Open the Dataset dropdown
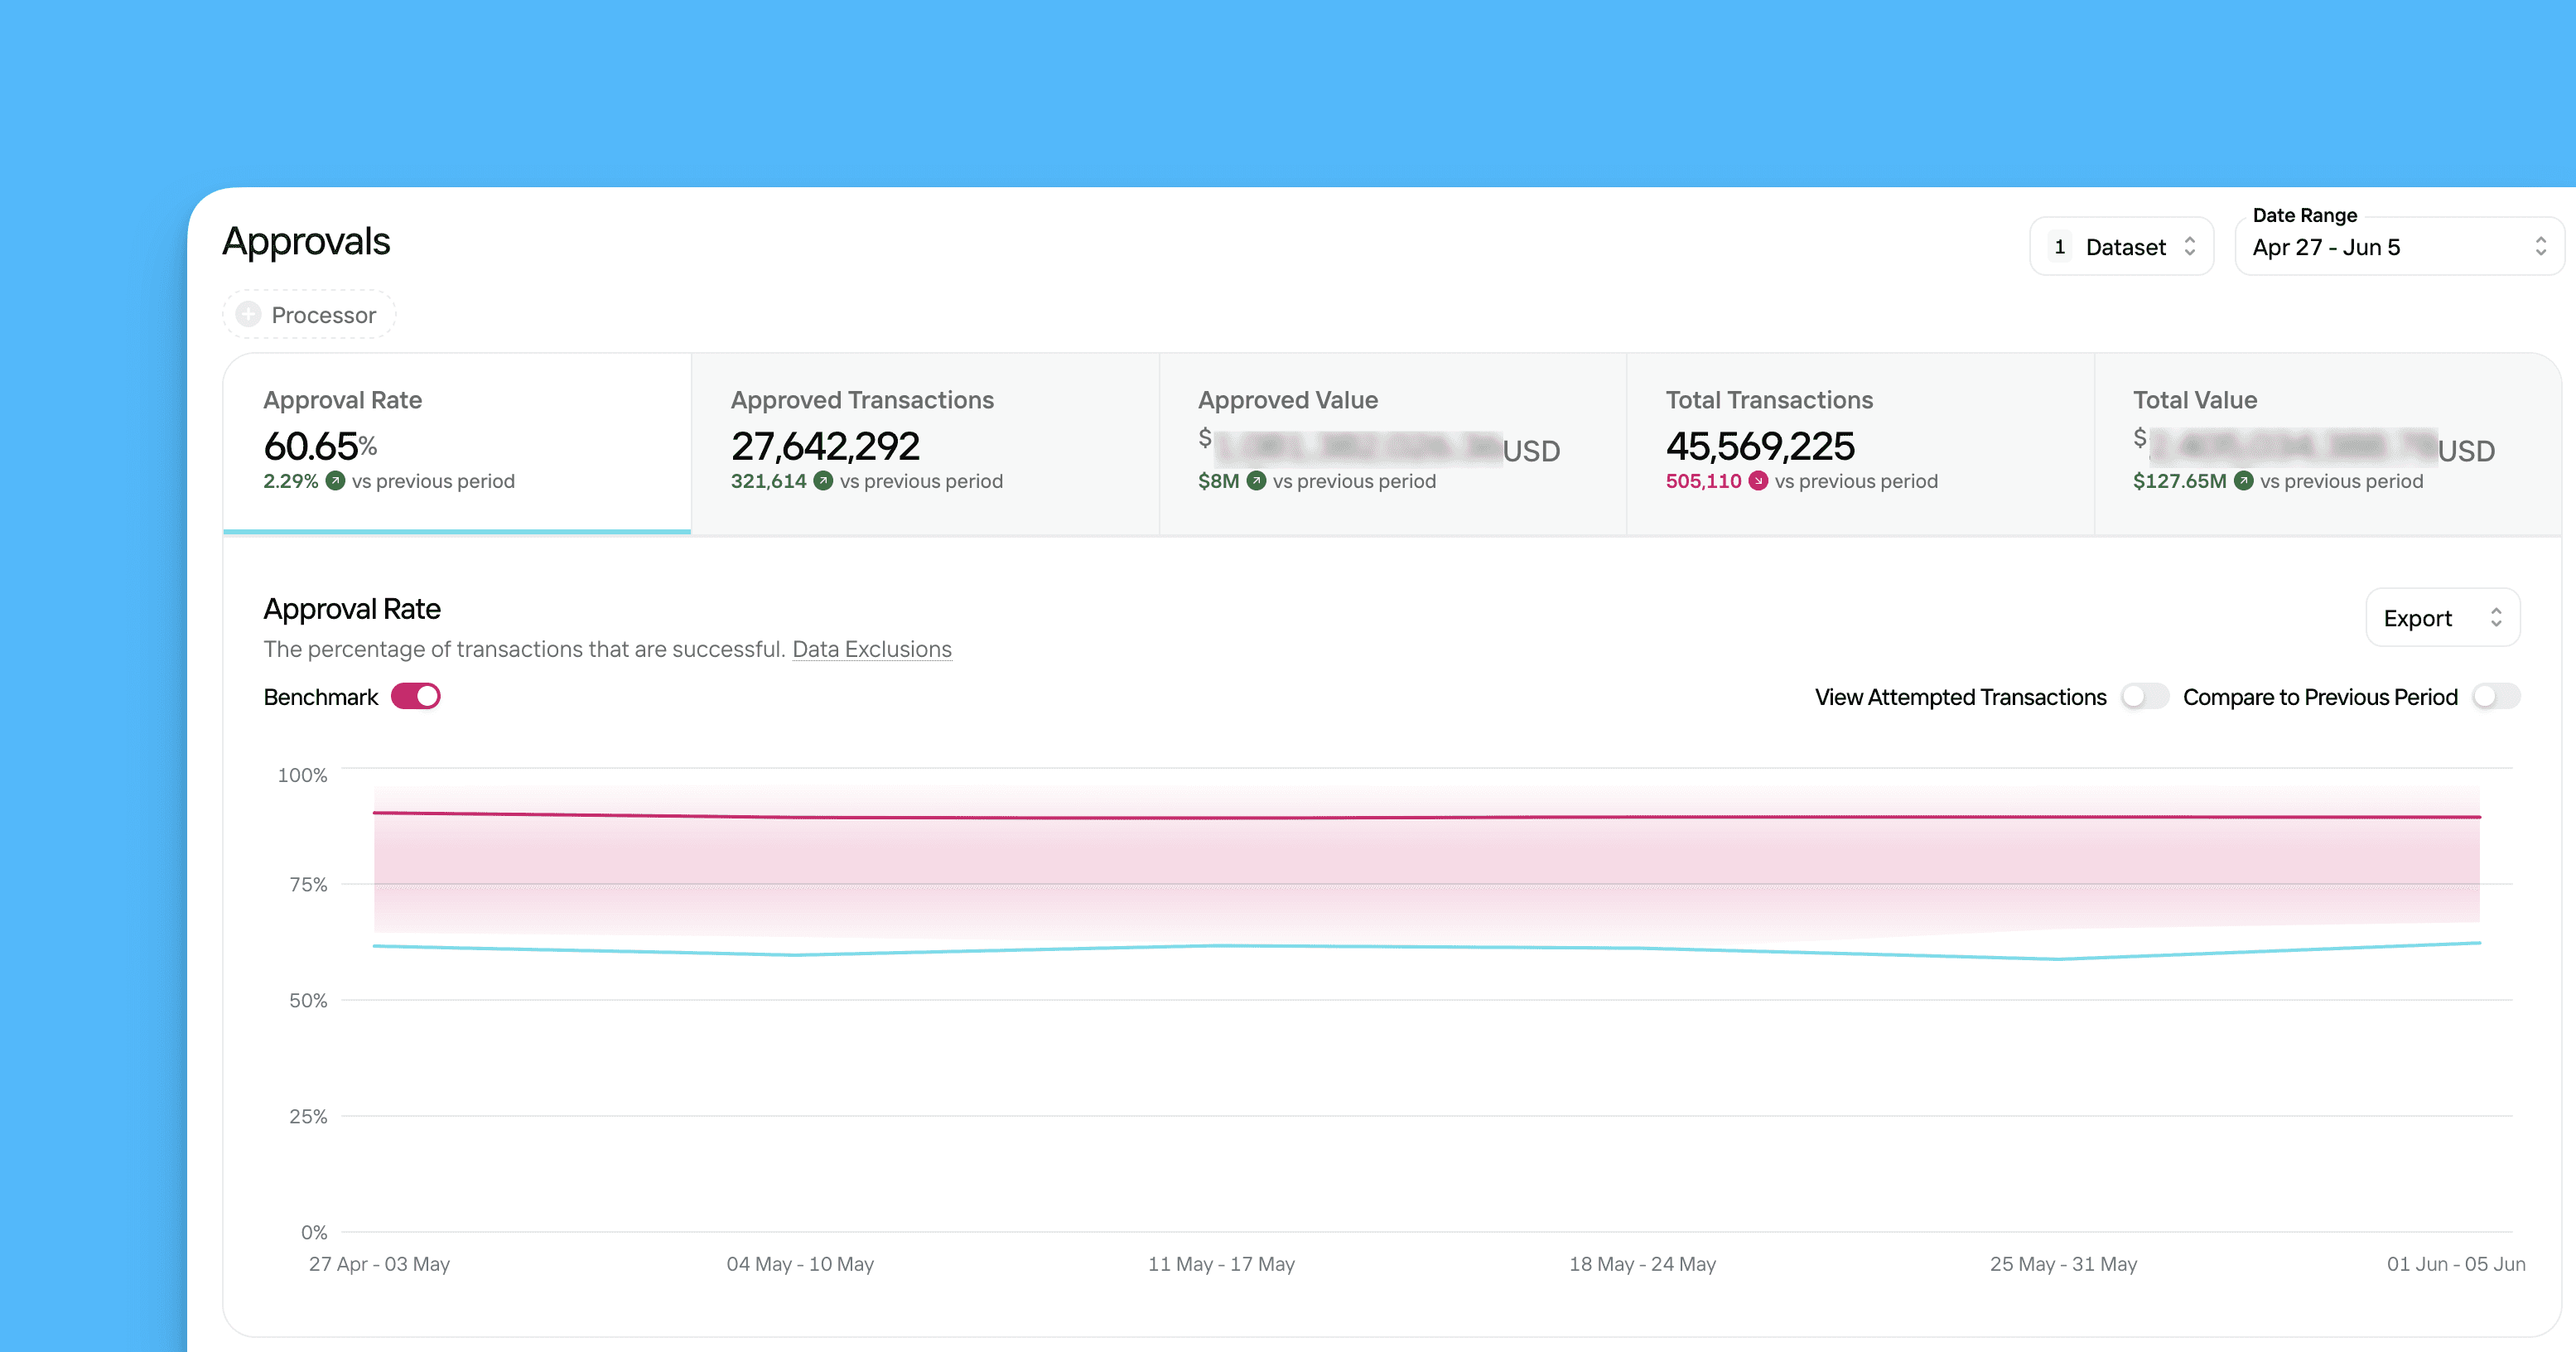Image resolution: width=2576 pixels, height=1352 pixels. 2122,246
